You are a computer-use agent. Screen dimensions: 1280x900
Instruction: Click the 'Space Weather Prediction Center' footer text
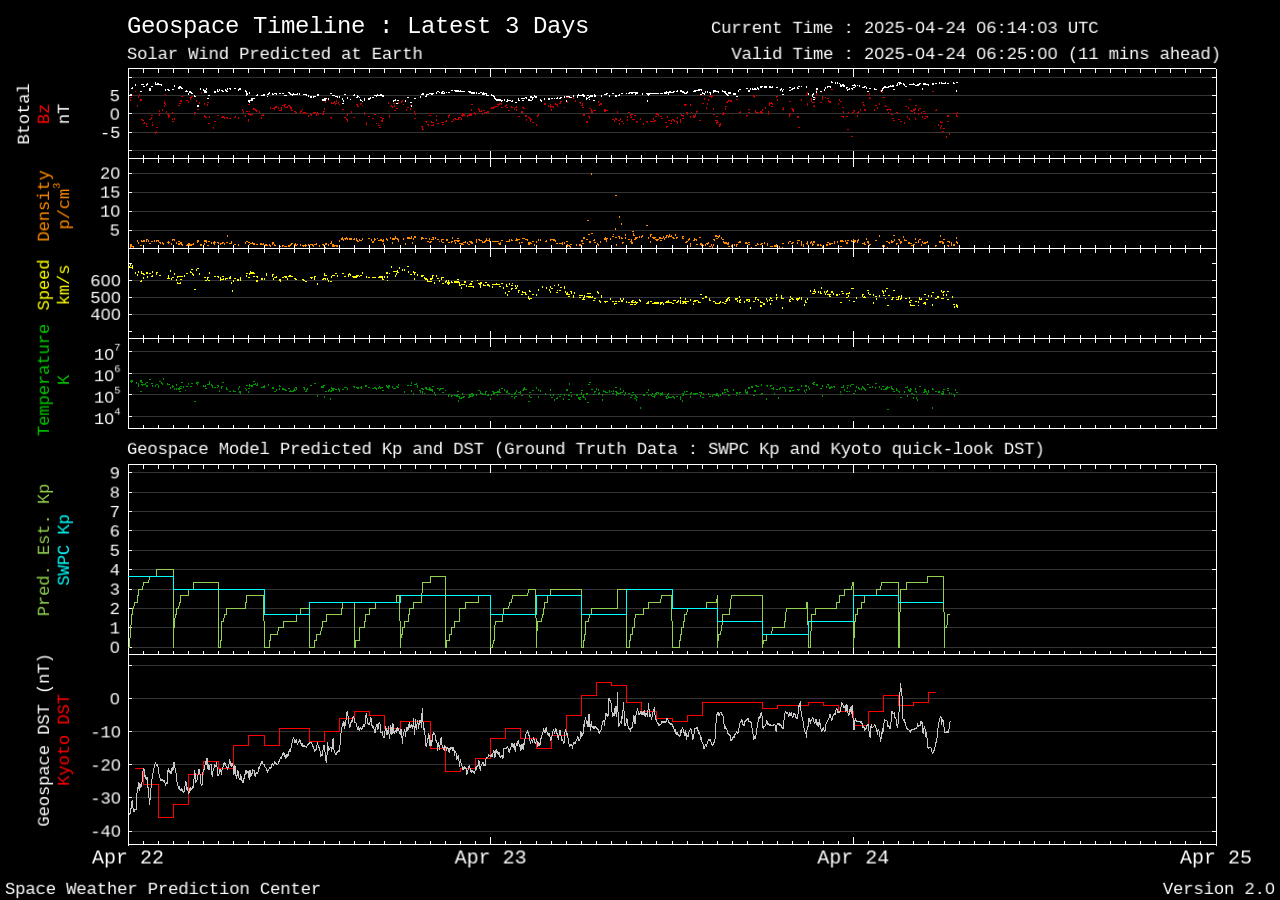(163, 889)
